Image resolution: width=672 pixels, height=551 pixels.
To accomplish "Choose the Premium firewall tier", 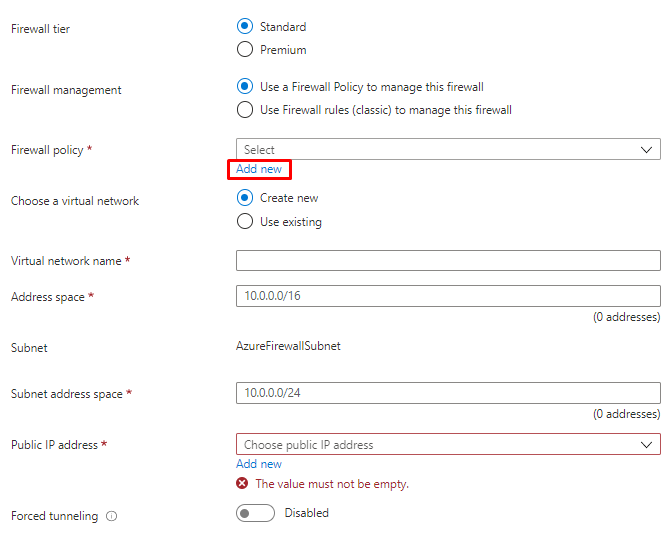I will 245,50.
